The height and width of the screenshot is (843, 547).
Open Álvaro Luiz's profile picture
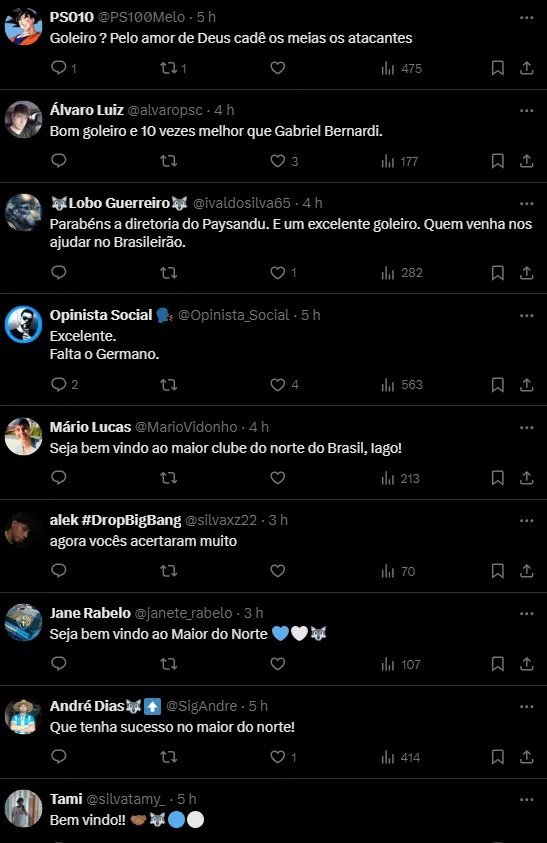[24, 119]
